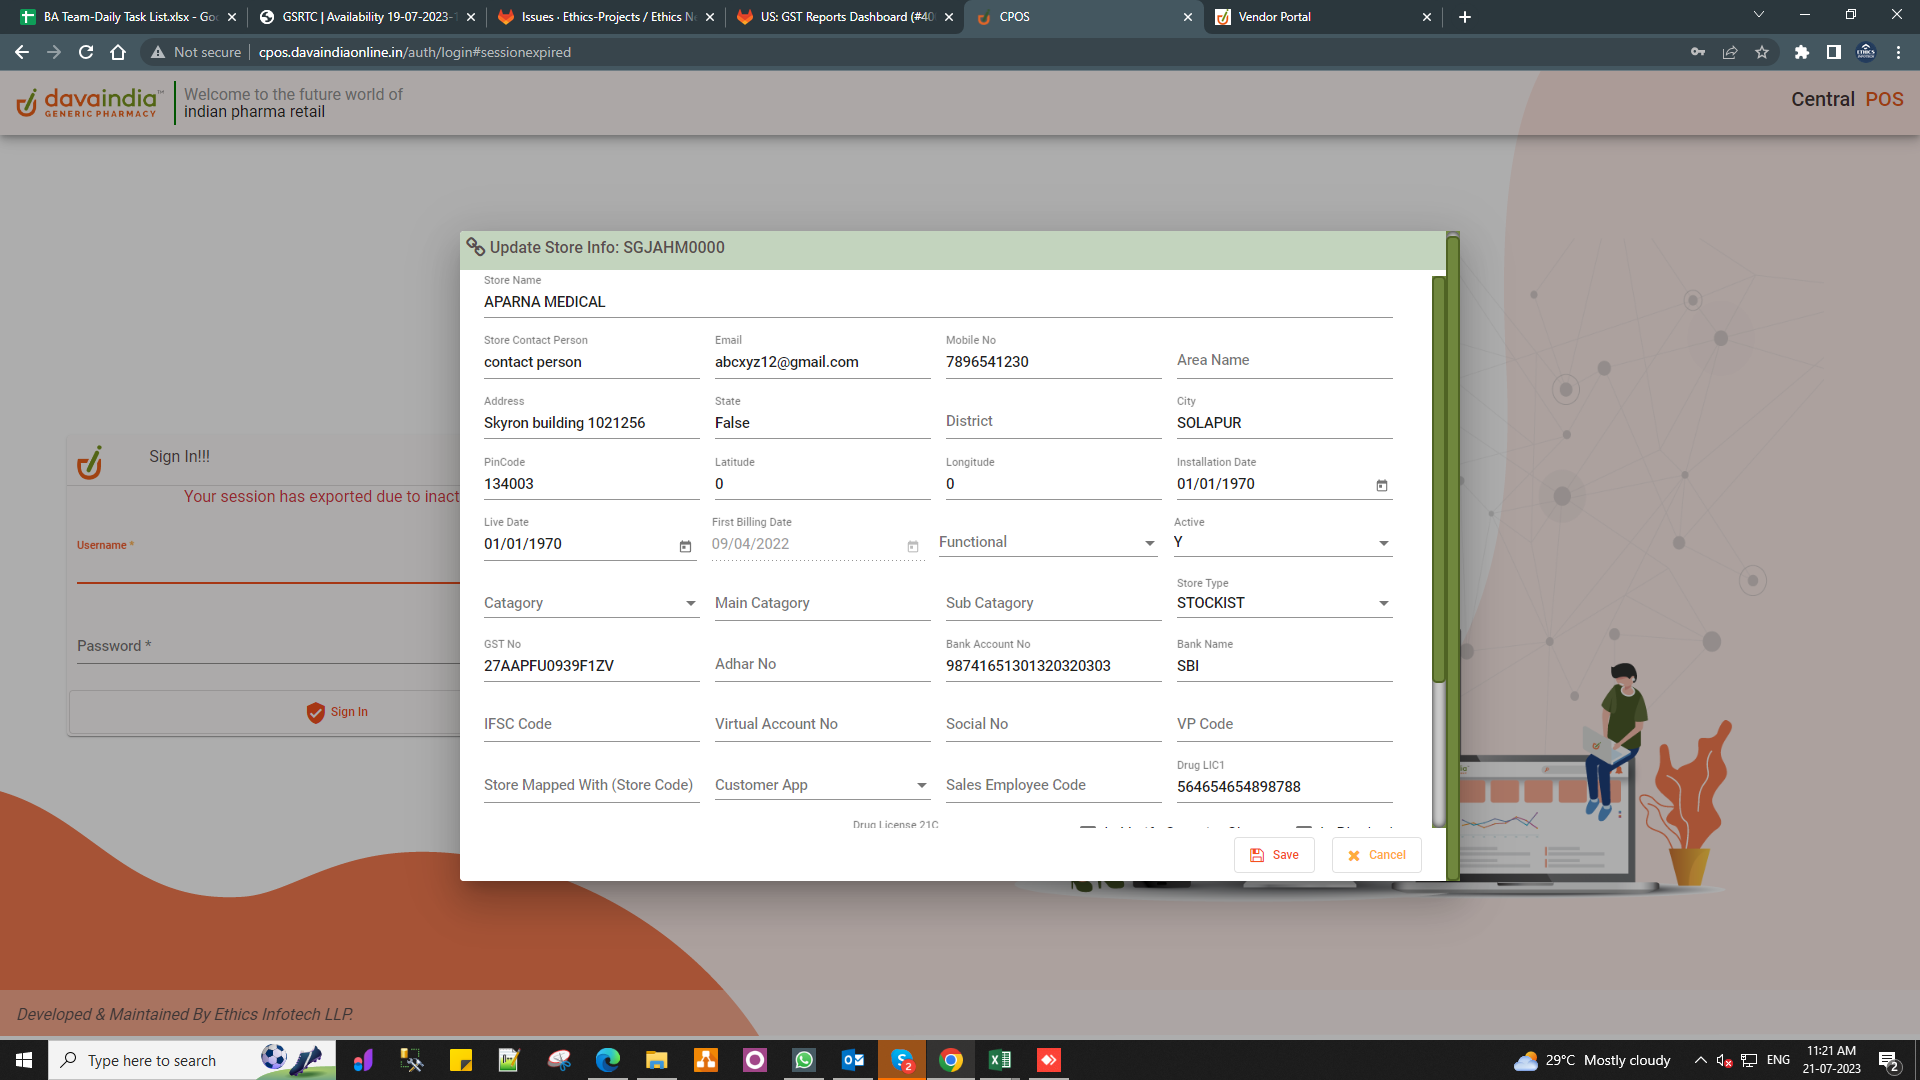The width and height of the screenshot is (1920, 1080).
Task: Click the saved passwords key icon
Action: click(1698, 52)
